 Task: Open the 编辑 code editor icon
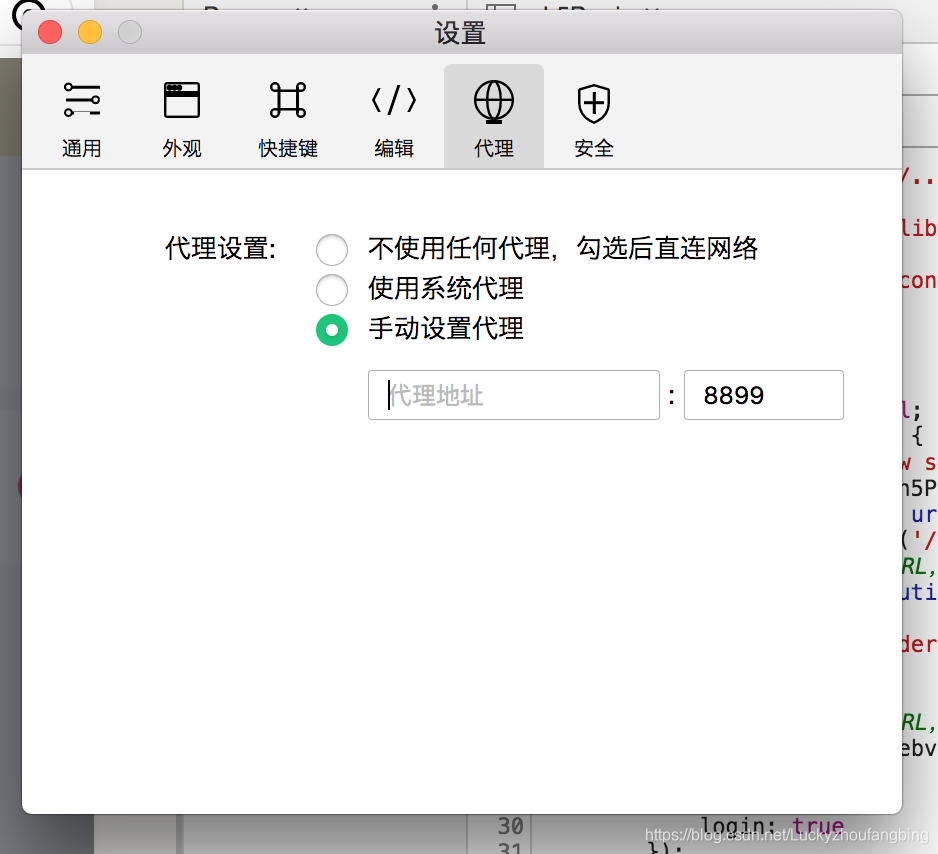click(x=394, y=100)
